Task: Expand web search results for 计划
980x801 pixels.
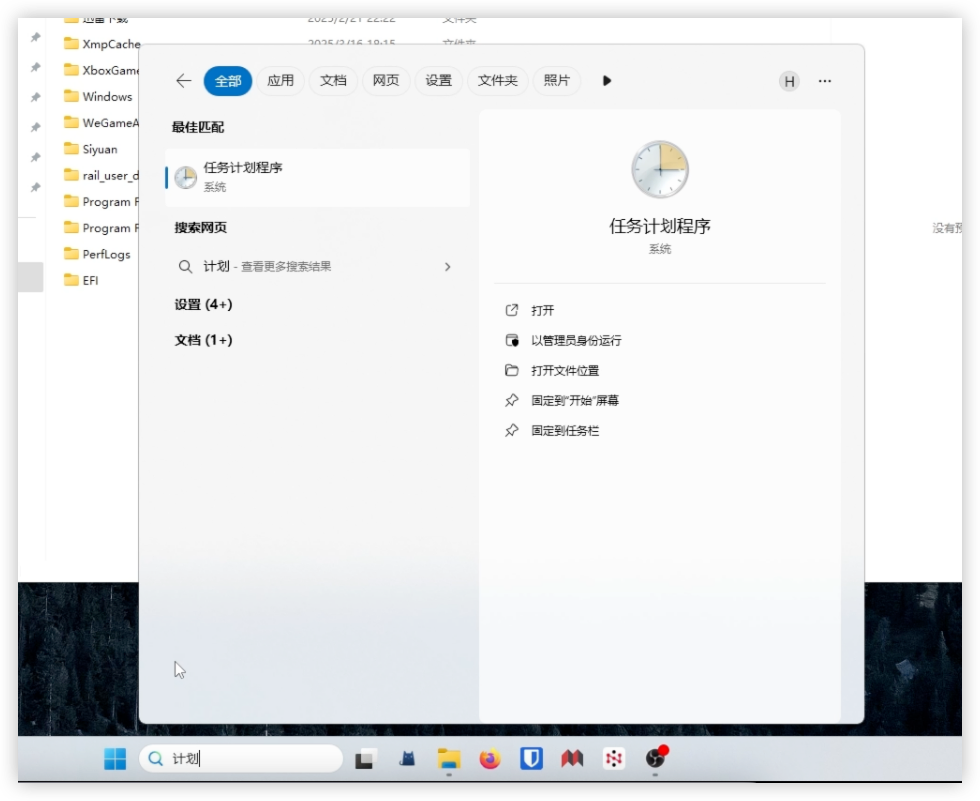Action: click(447, 267)
